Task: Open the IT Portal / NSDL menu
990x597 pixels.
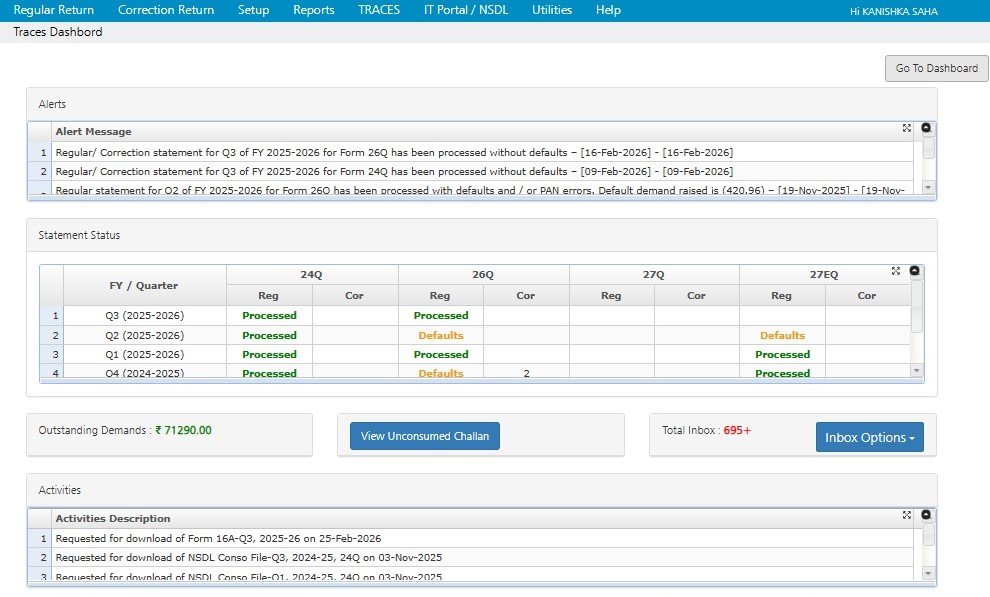Action: (466, 10)
